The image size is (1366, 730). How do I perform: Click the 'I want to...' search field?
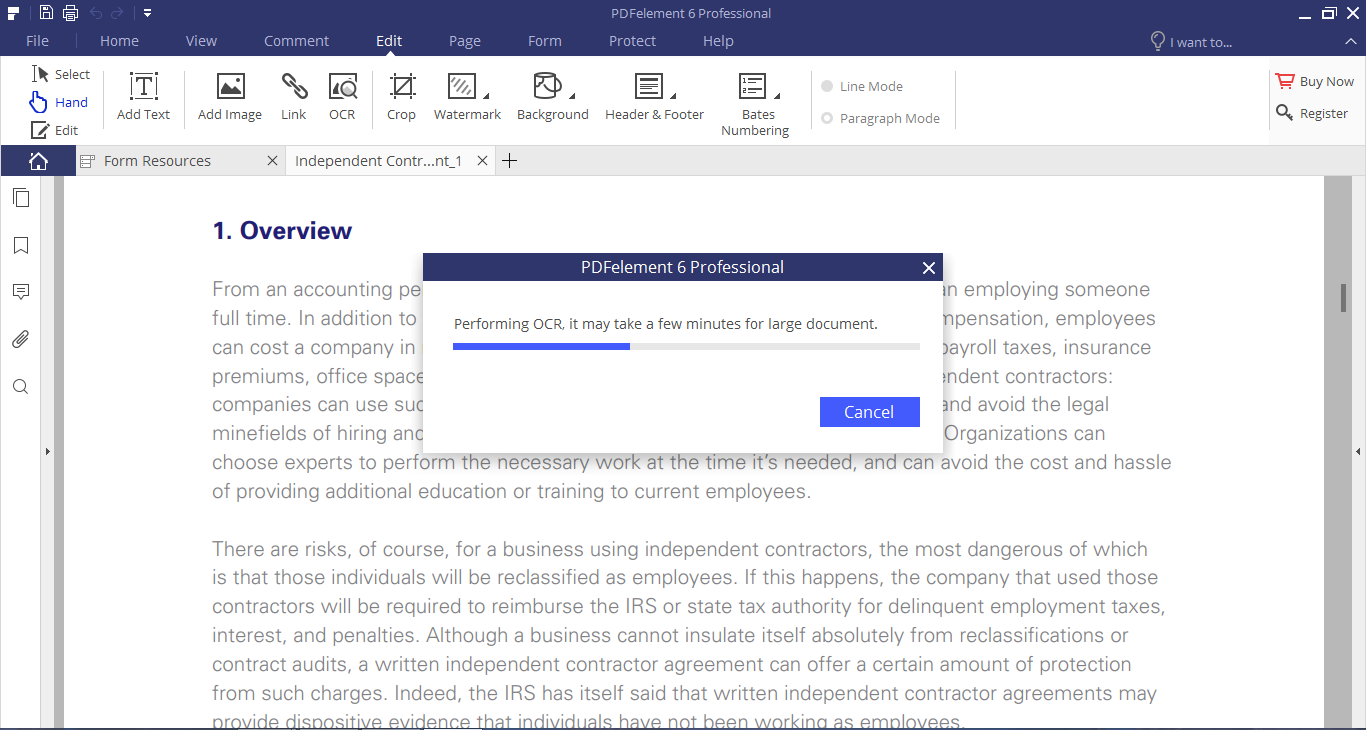[x=1191, y=41]
